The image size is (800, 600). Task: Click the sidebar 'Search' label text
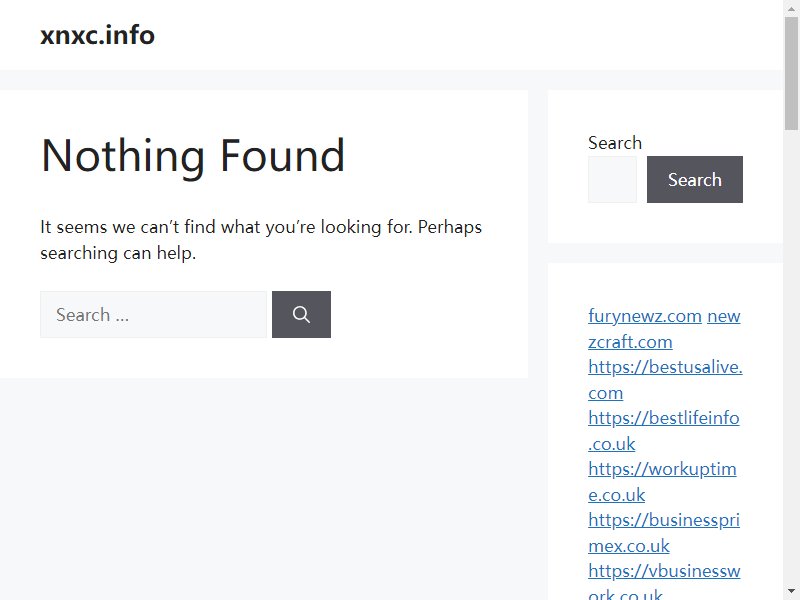tap(615, 143)
